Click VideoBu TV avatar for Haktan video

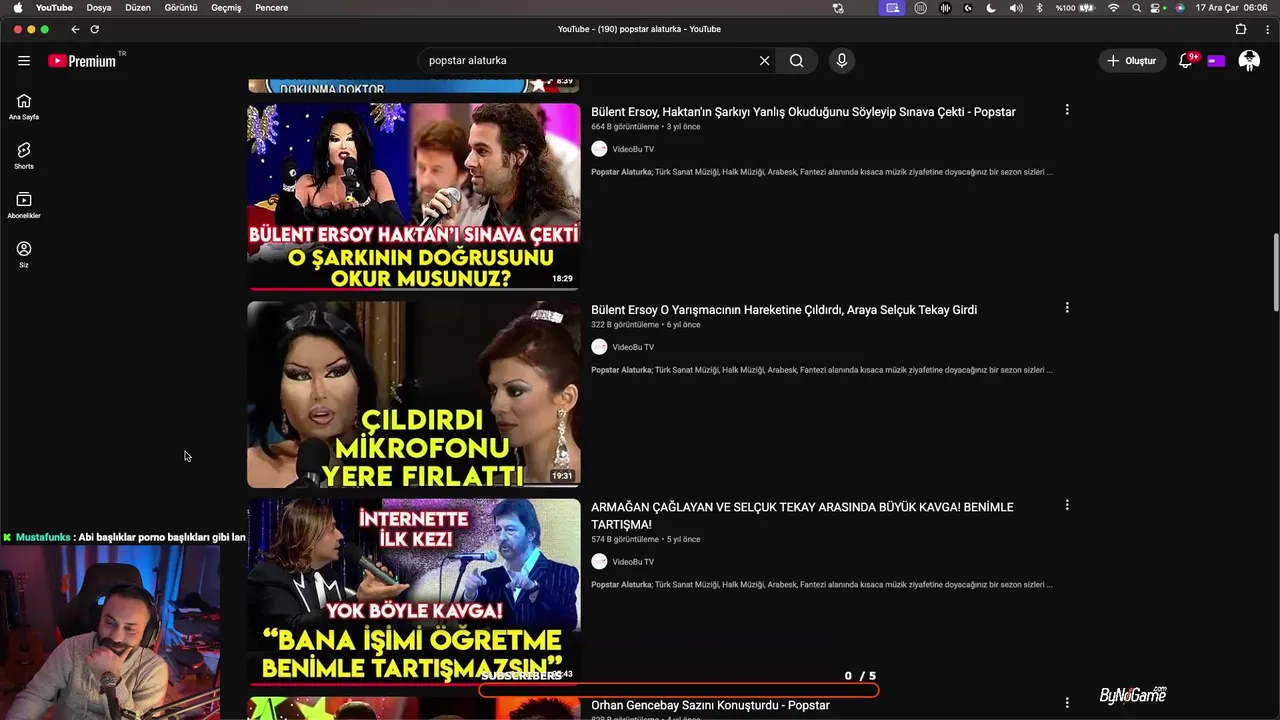(x=599, y=149)
